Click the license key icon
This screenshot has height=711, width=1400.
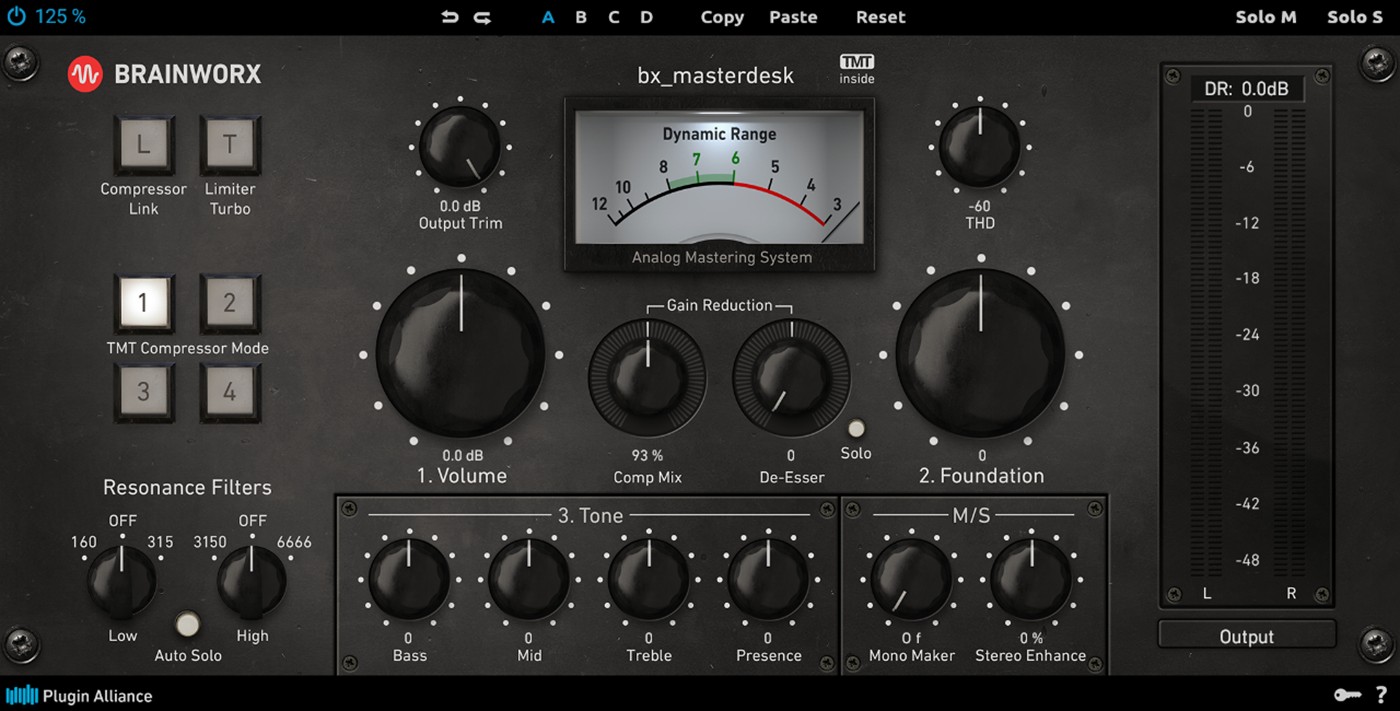[1347, 694]
